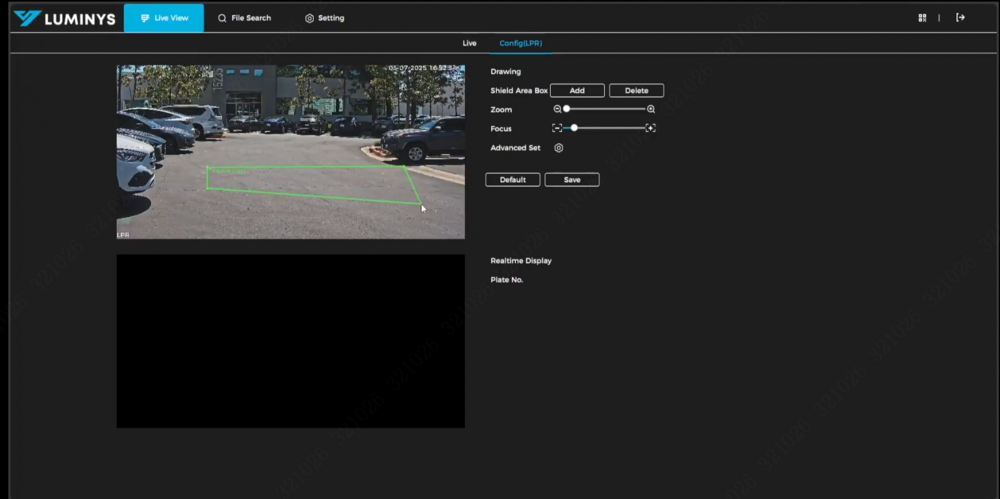Open Advanced Set gear icon
1000x499 pixels.
tap(559, 148)
